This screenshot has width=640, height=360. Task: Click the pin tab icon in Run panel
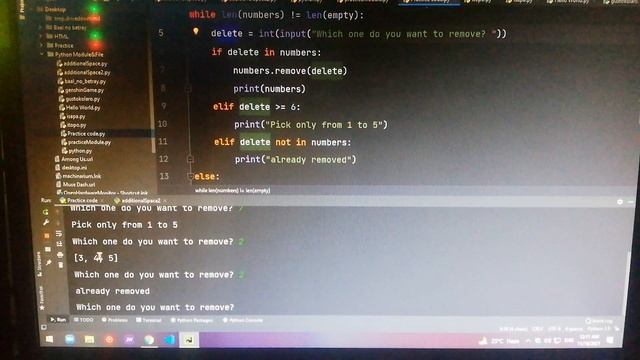coord(49,262)
